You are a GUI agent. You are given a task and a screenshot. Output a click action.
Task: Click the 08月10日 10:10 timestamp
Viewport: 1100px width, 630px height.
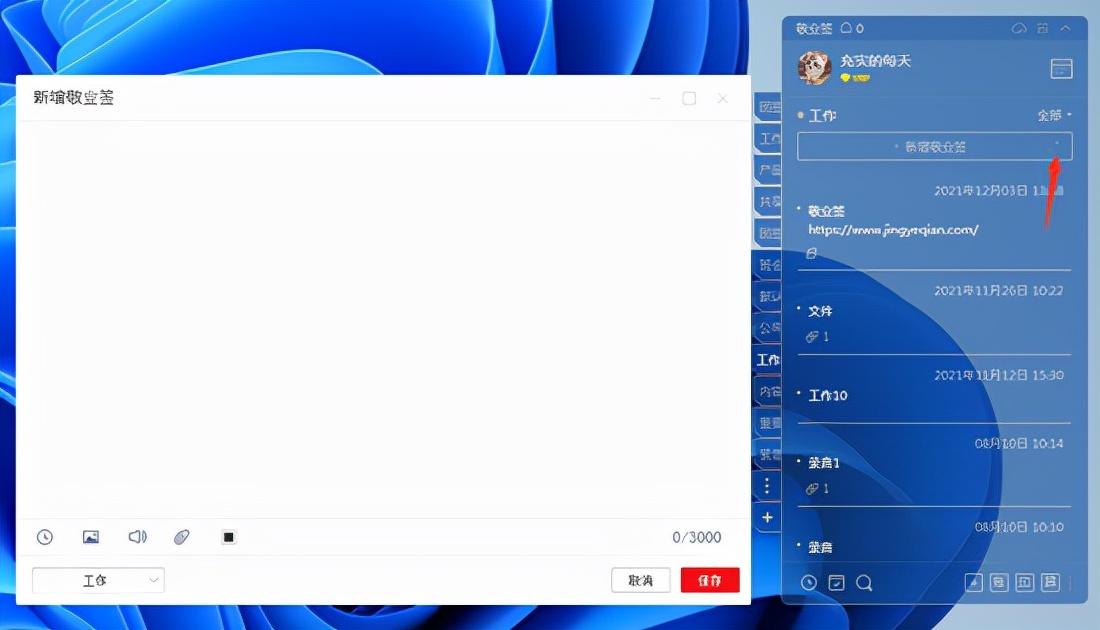pos(1019,527)
